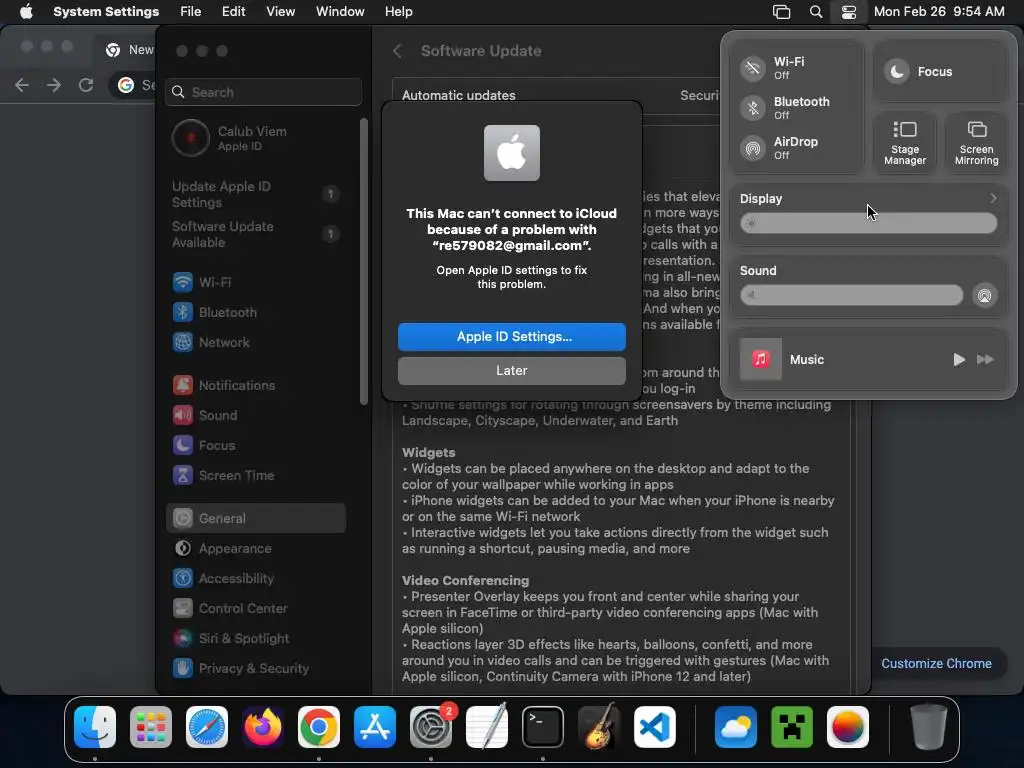Open Network settings in sidebar
This screenshot has height=768, width=1024.
[256, 342]
